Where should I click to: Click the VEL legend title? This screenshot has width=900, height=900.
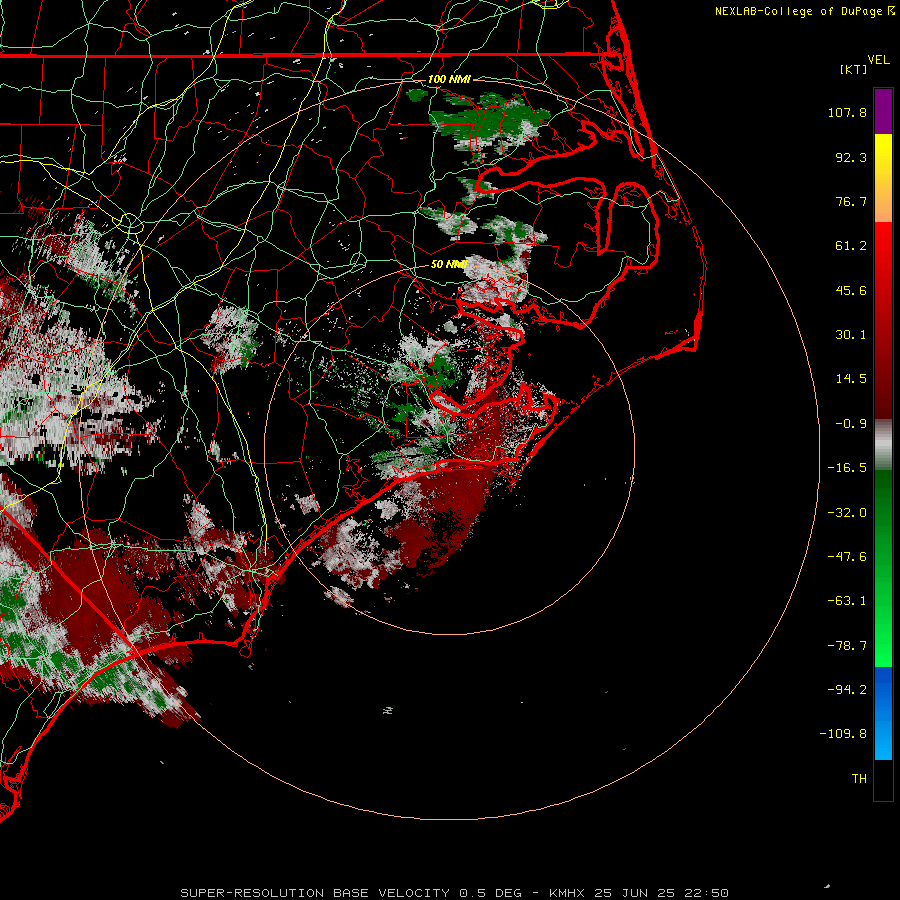[x=878, y=59]
